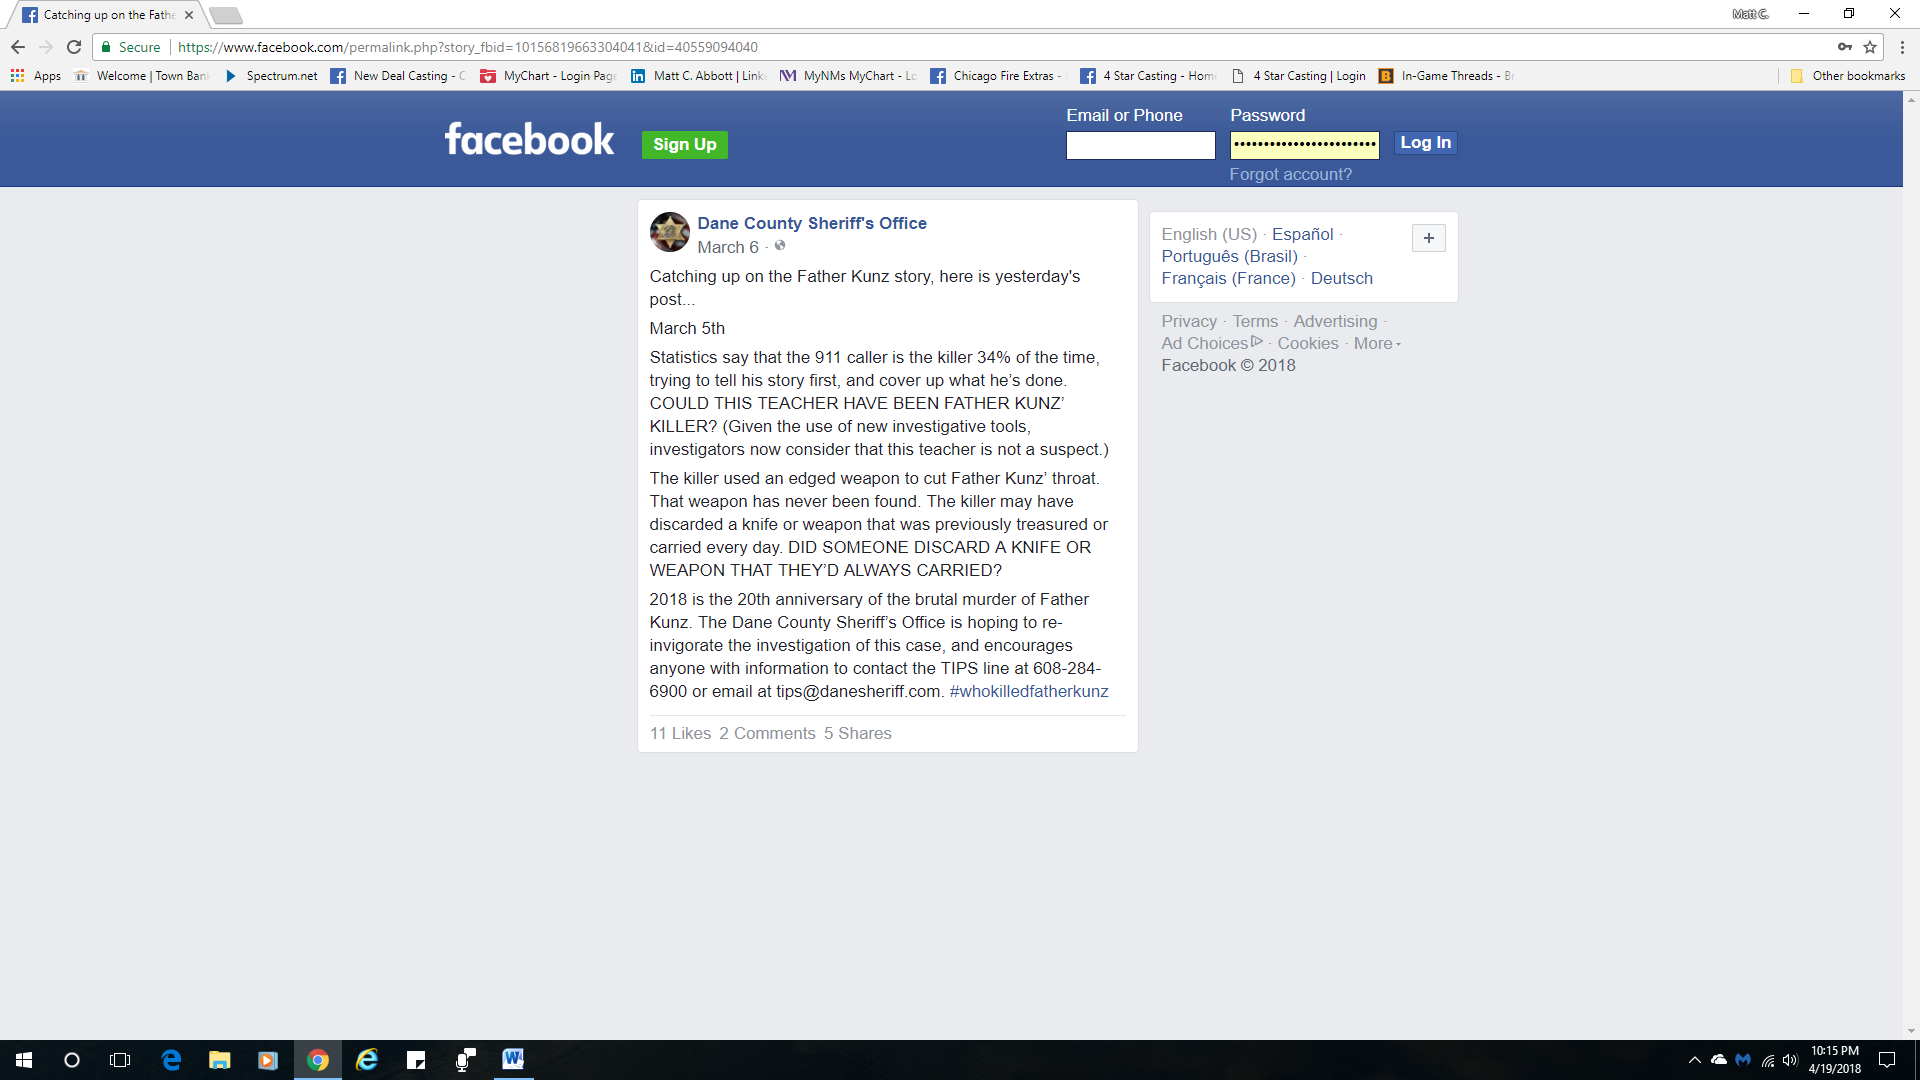Open the Chrome three-dot menu

click(x=1902, y=47)
